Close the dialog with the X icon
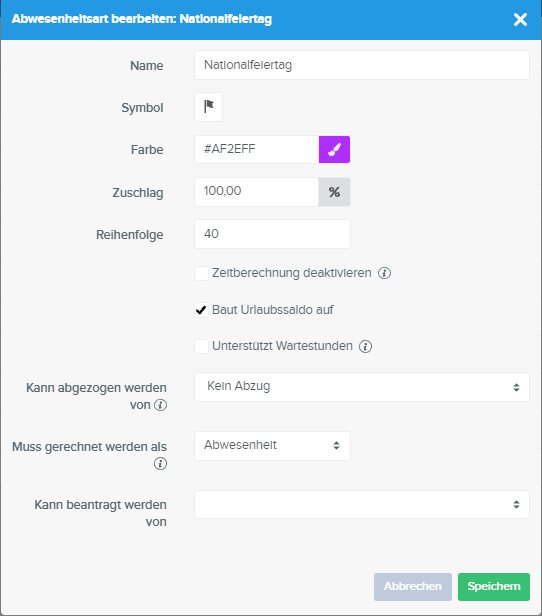 (x=520, y=19)
